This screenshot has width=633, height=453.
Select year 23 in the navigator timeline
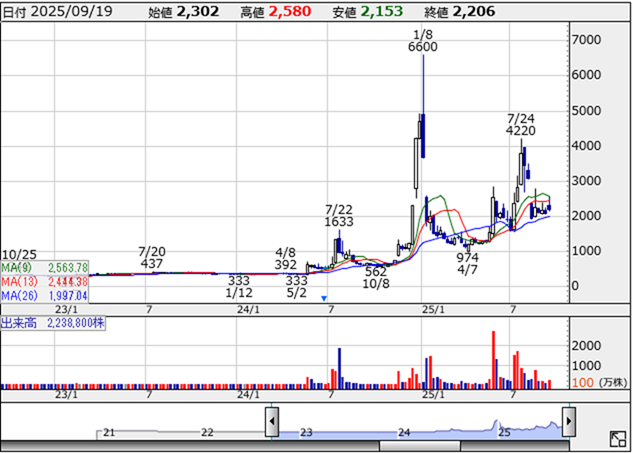coord(306,432)
